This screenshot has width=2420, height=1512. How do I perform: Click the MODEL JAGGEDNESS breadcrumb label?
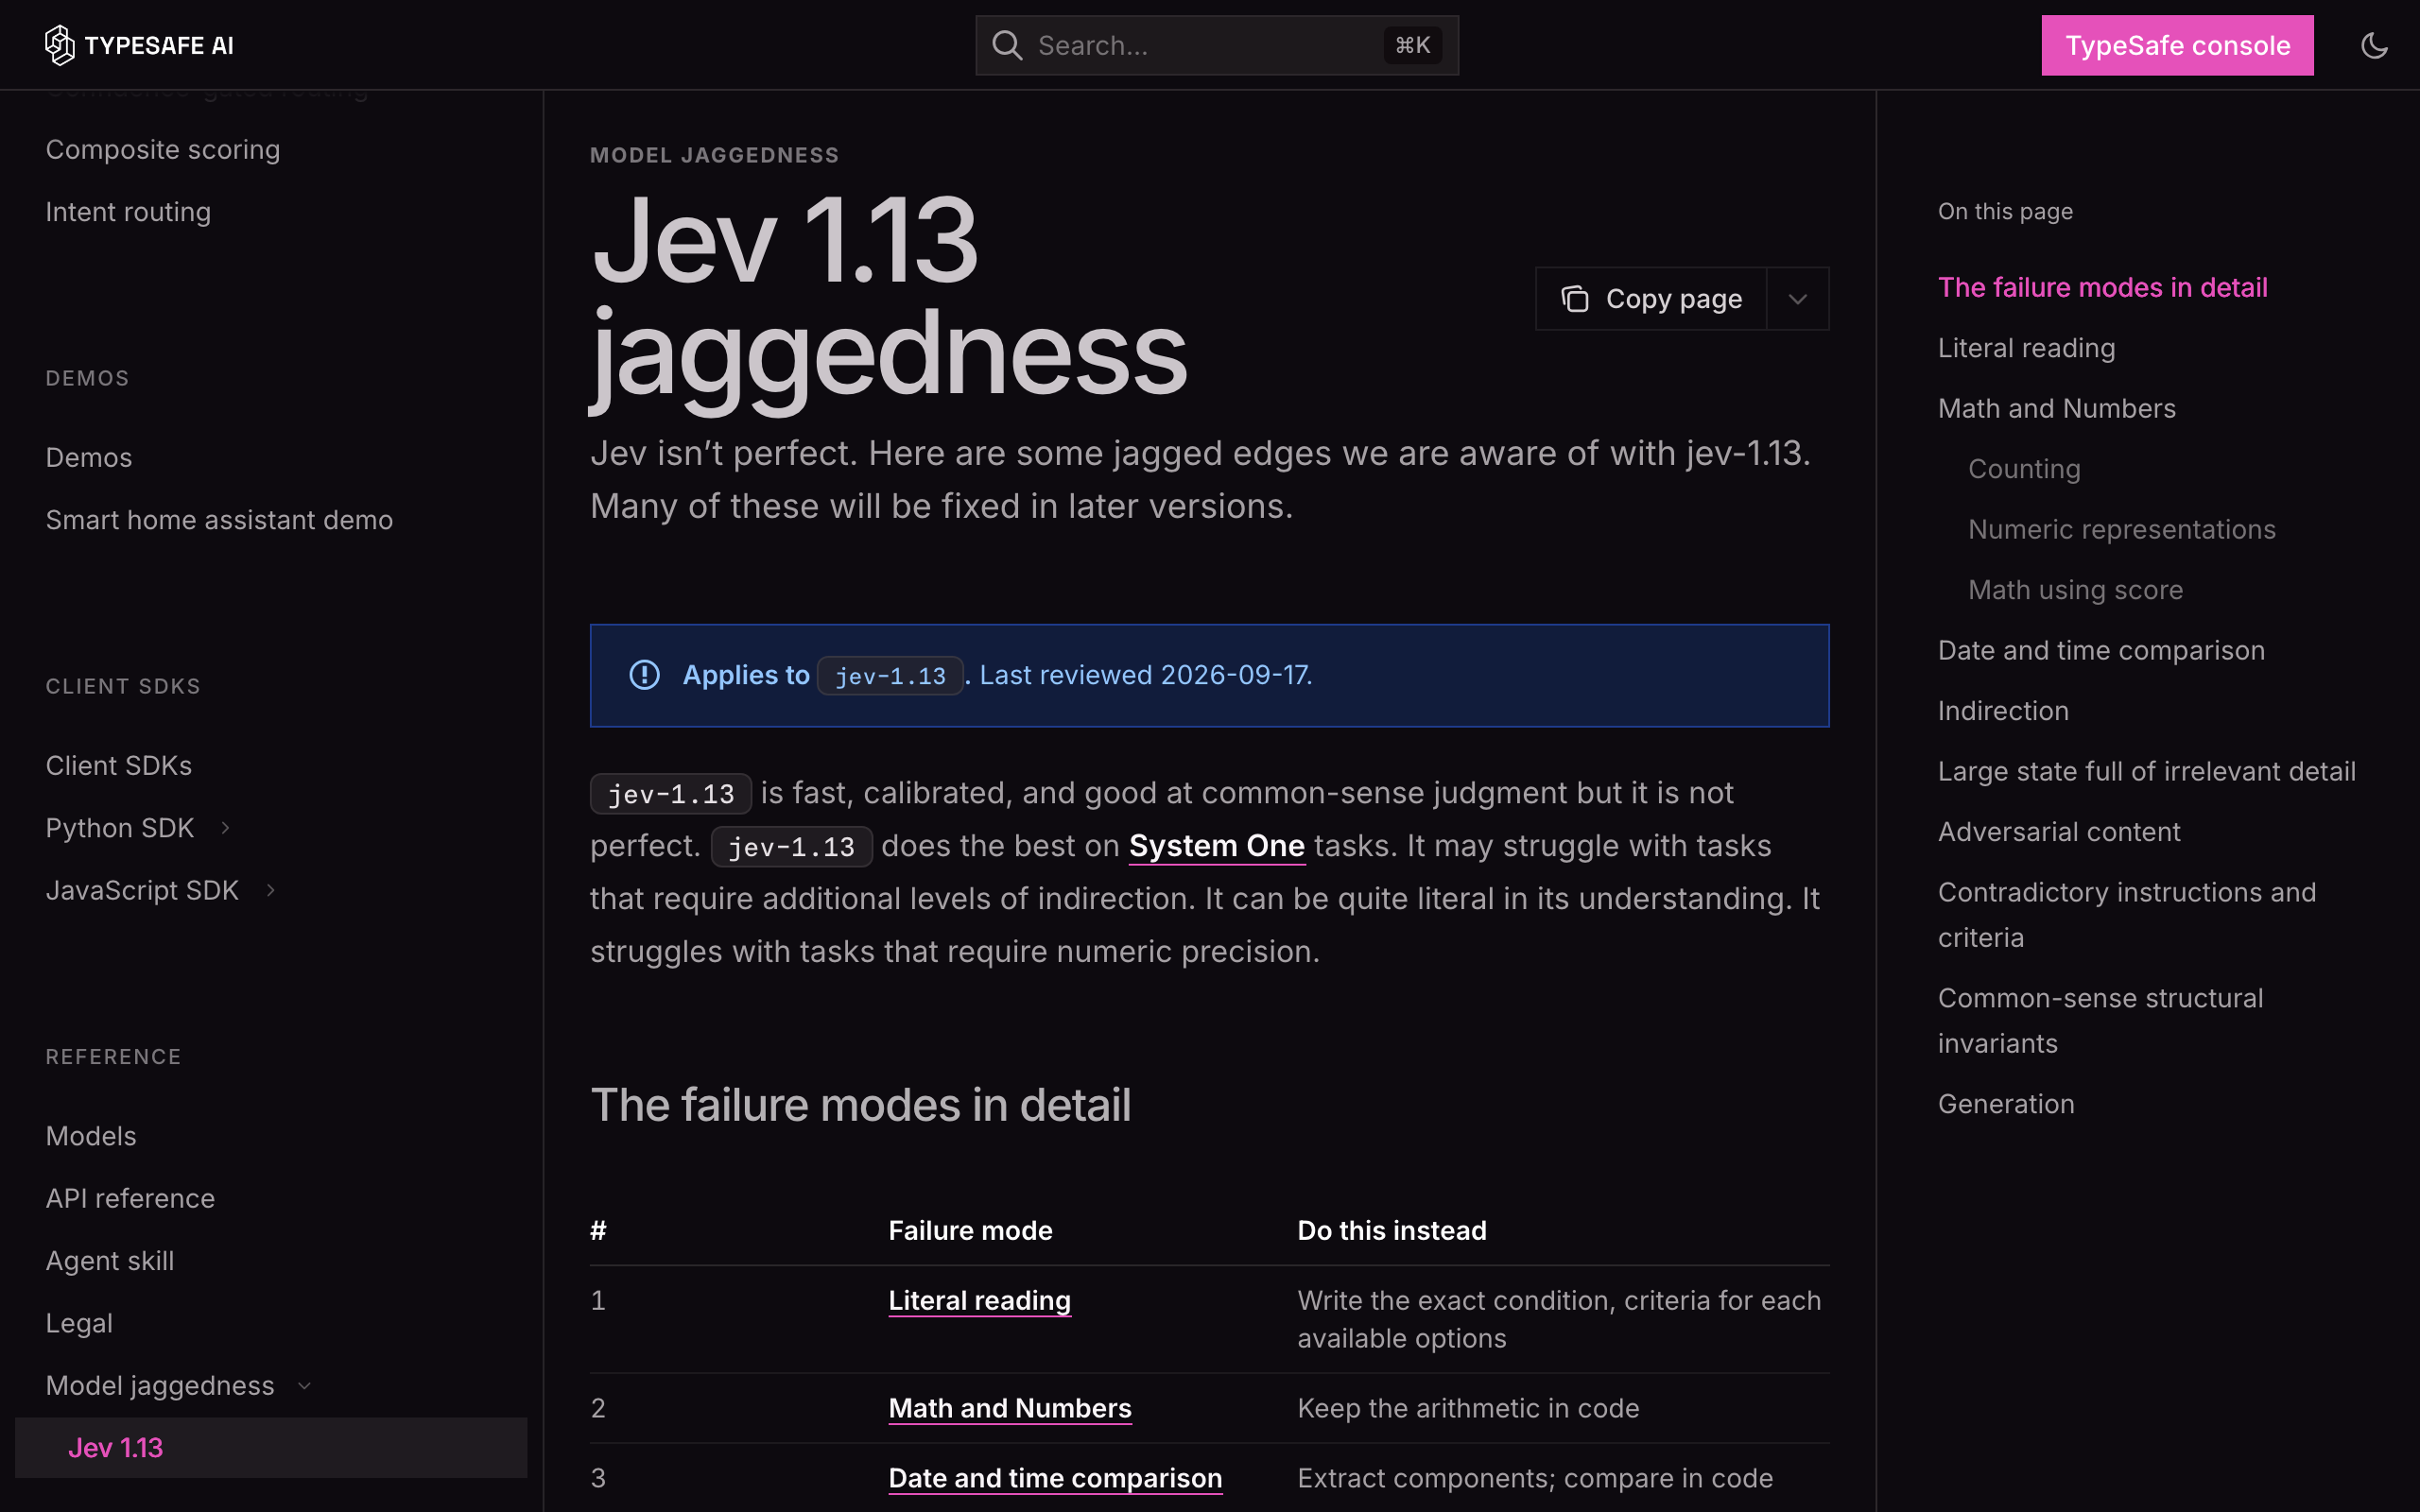[x=714, y=155]
